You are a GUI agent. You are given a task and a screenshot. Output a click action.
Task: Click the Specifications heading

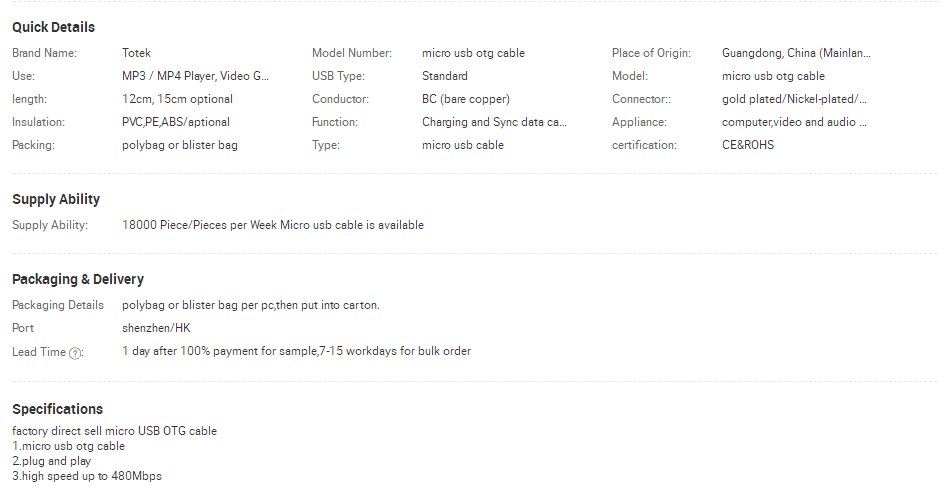(58, 409)
